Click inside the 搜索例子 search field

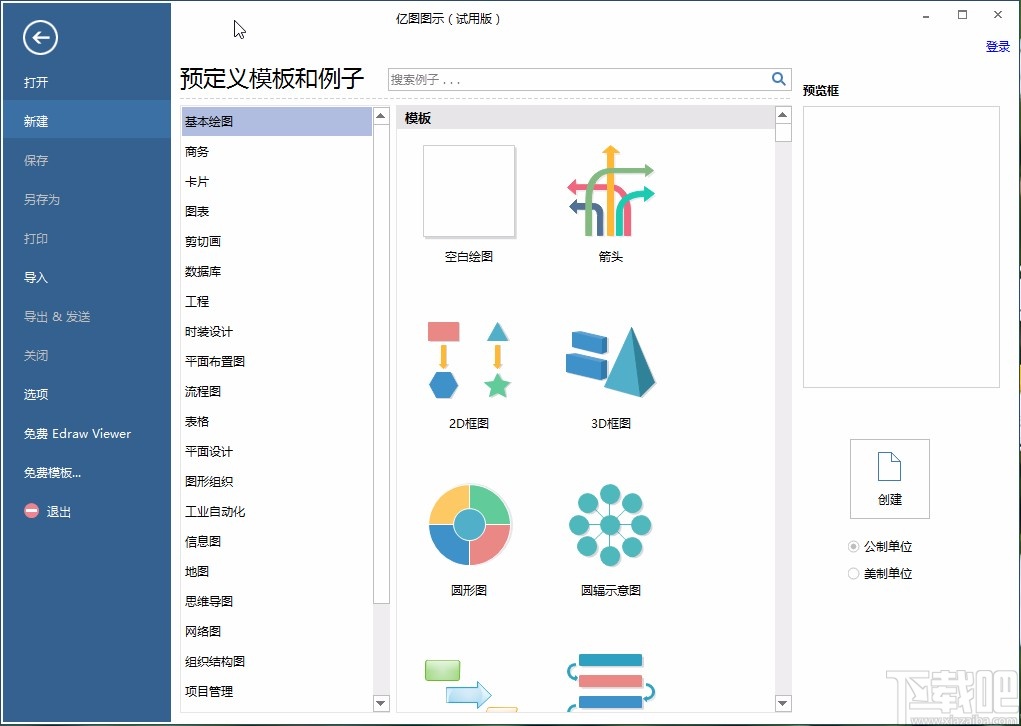click(570, 78)
